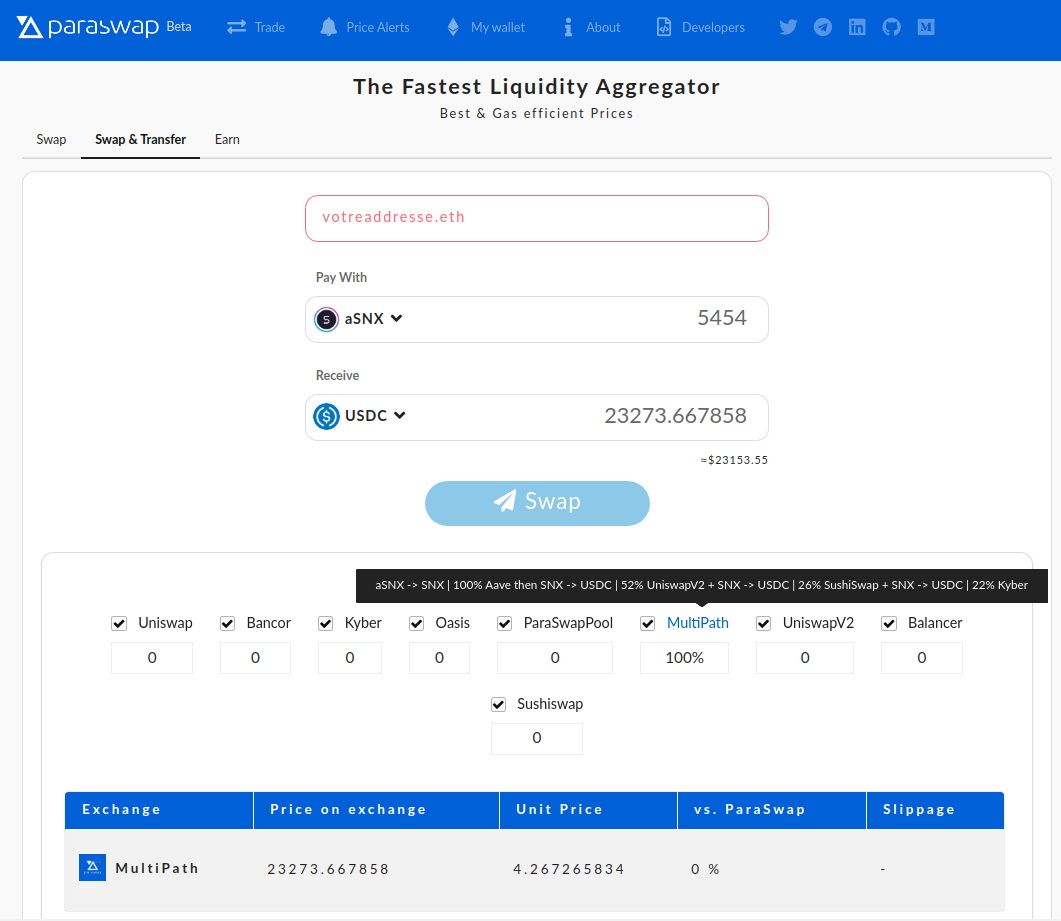Click the MultiPath row ParaSwap icon
The image size is (1061, 921).
pyautogui.click(x=93, y=868)
